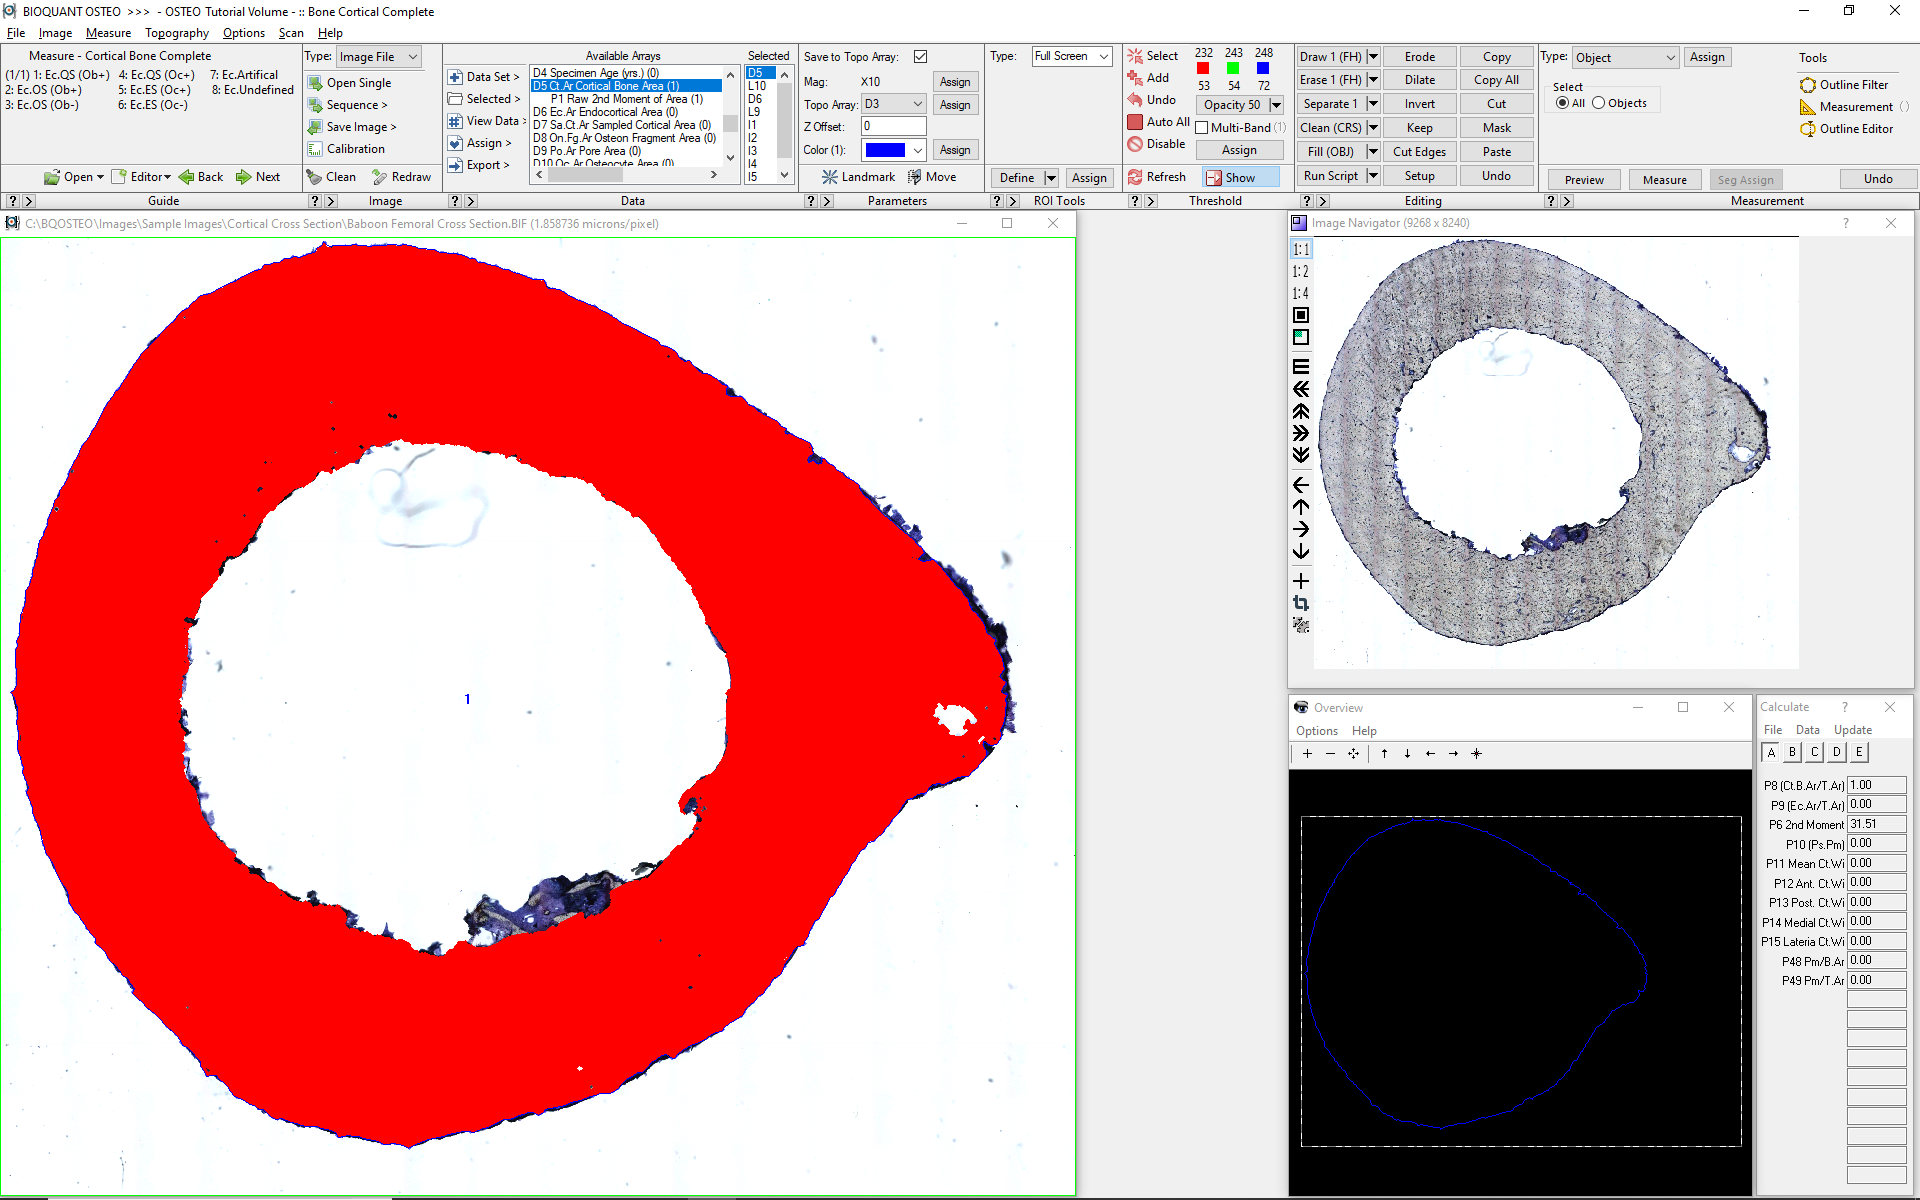Image resolution: width=1920 pixels, height=1200 pixels.
Task: Click the Threshold Disable icon
Action: [1135, 144]
